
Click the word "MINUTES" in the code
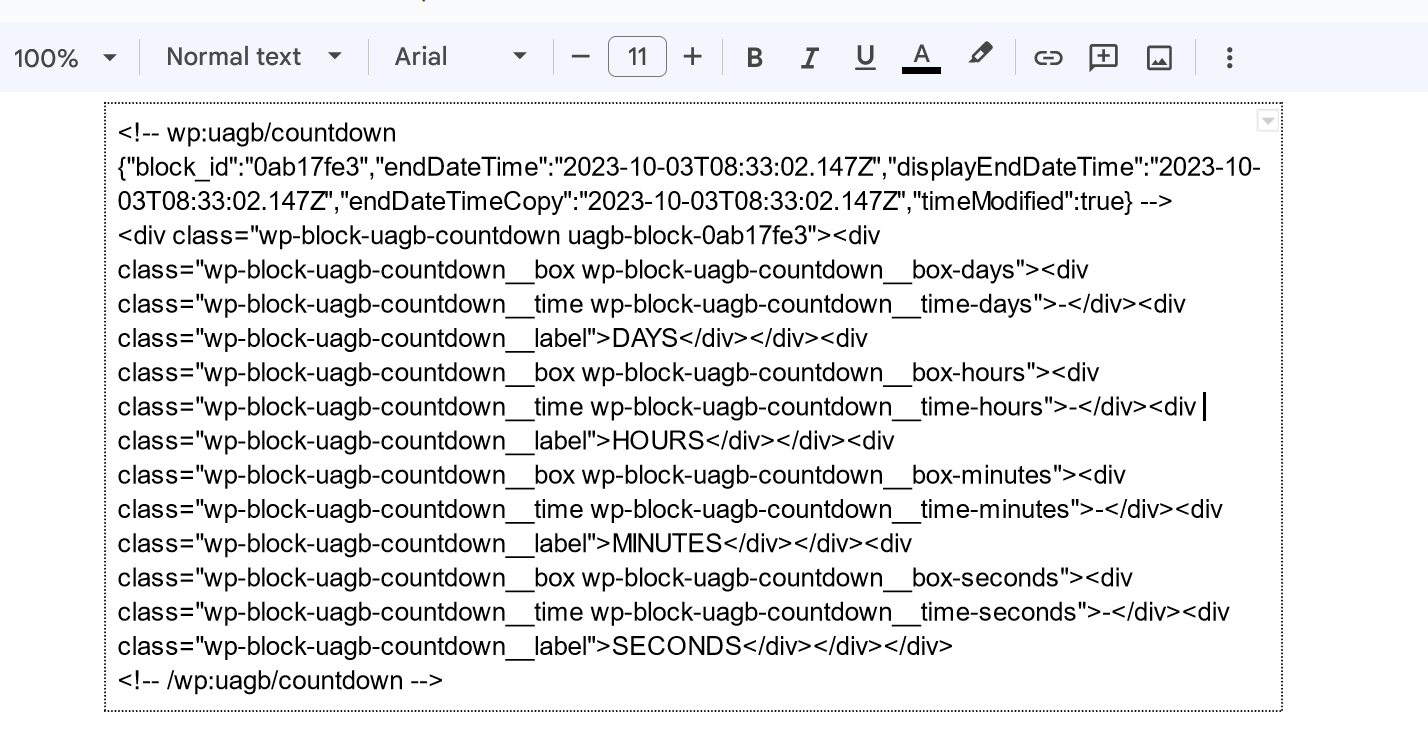(x=667, y=543)
